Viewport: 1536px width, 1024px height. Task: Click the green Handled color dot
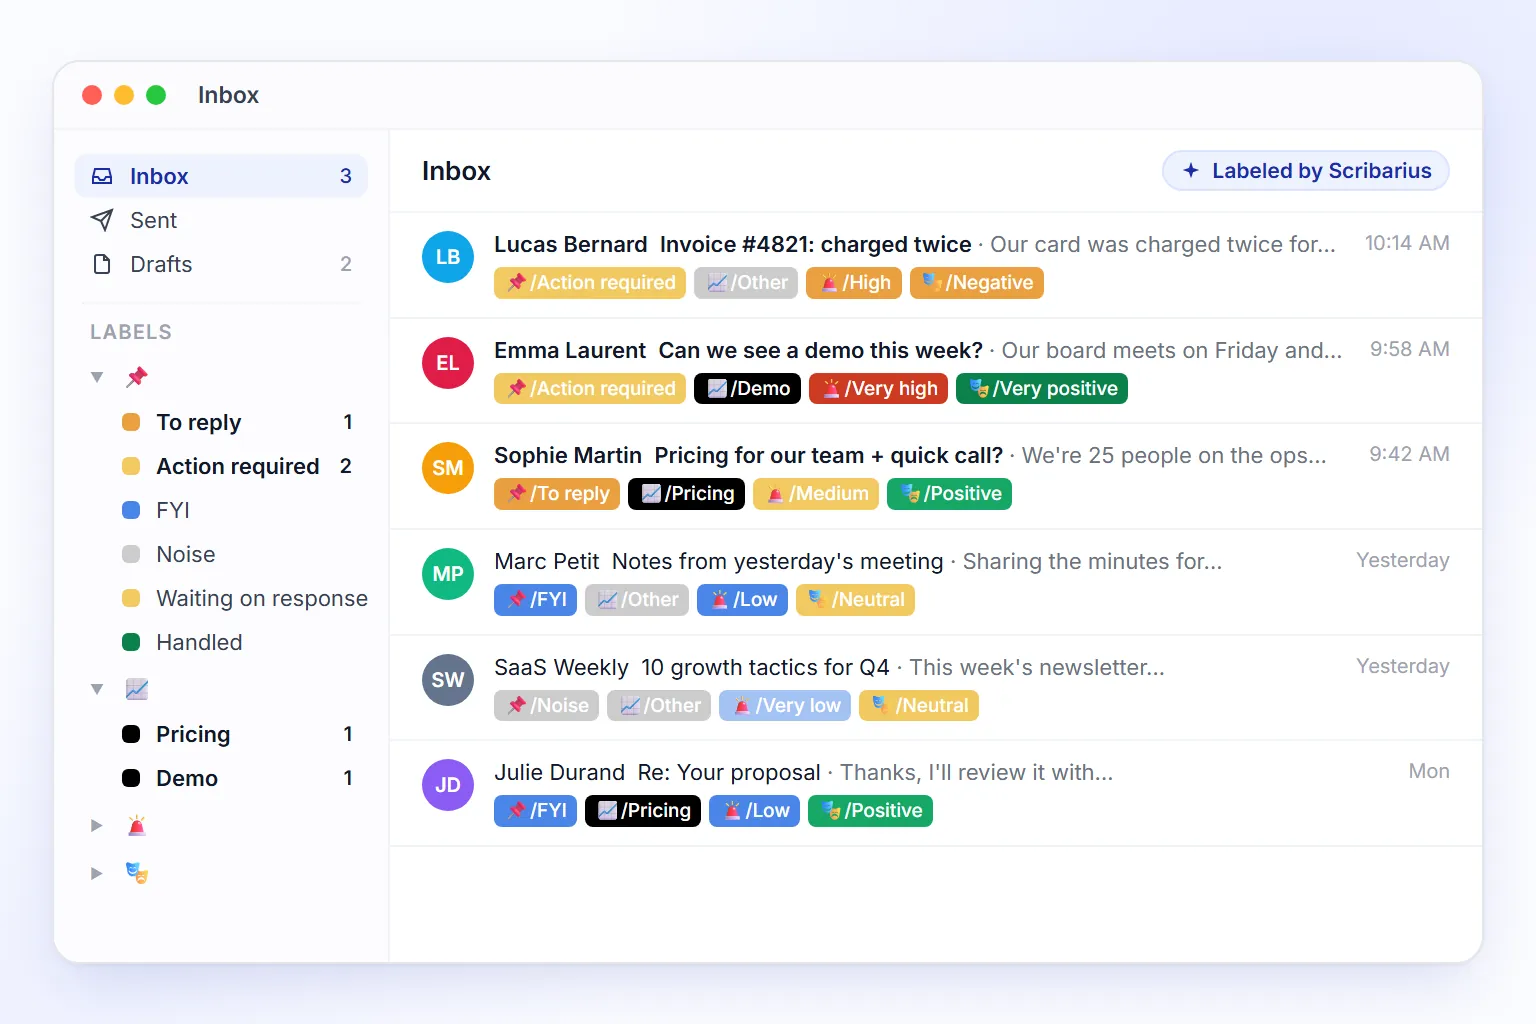131,642
